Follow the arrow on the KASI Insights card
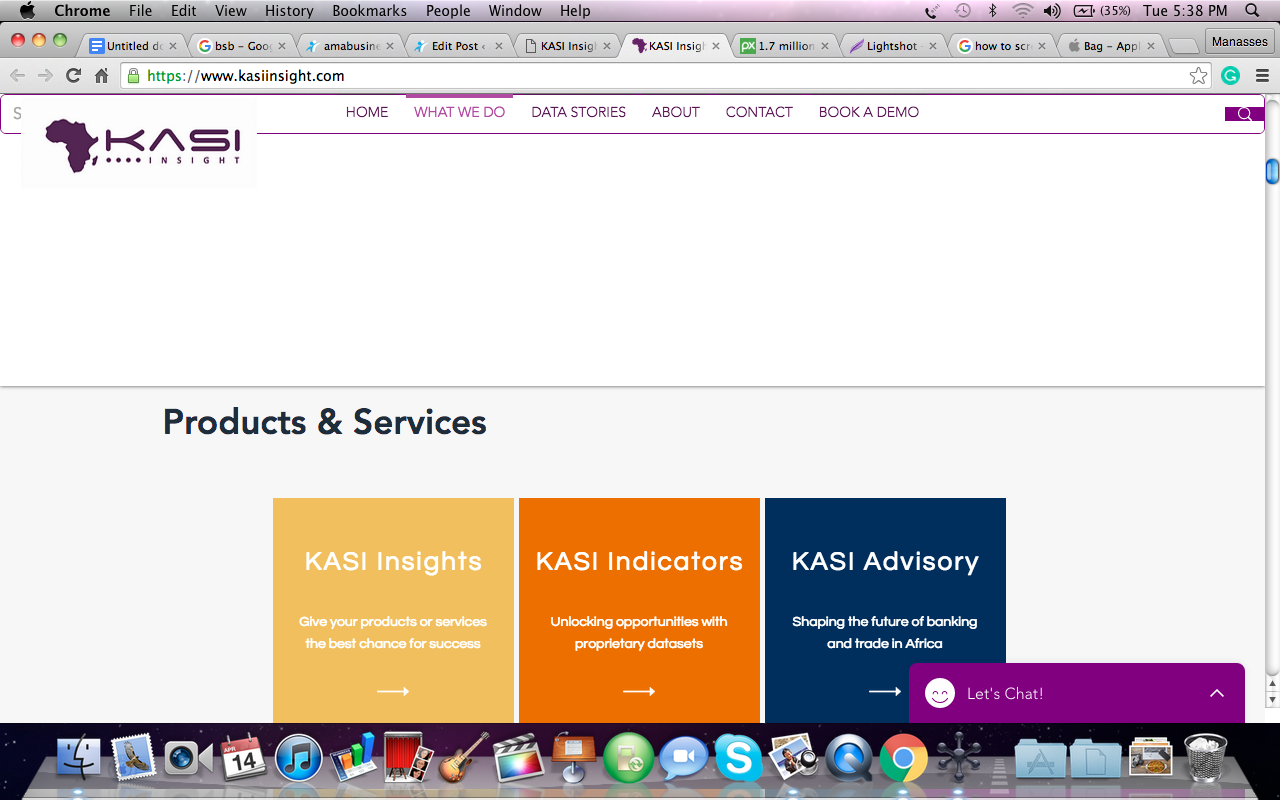This screenshot has width=1280, height=800. 393,691
